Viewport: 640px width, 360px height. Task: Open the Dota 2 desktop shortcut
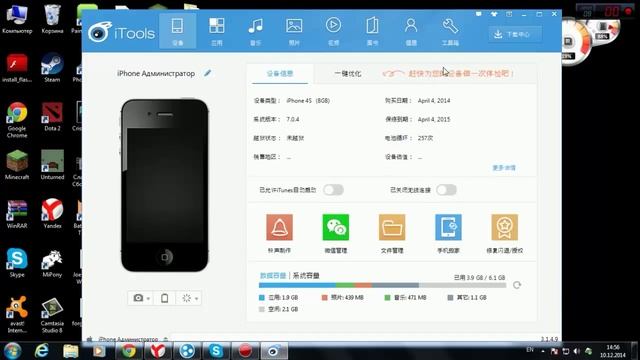pyautogui.click(x=52, y=116)
